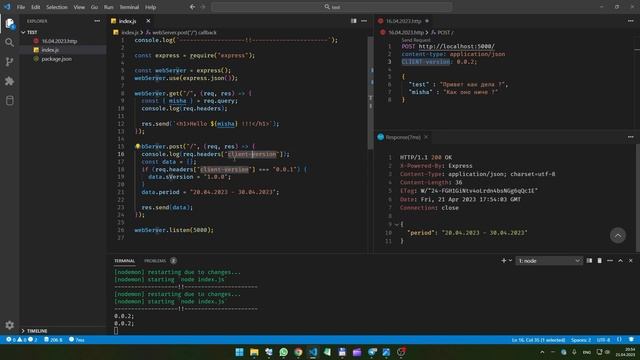
Task: Click the title bar search box
Action: (x=332, y=7)
